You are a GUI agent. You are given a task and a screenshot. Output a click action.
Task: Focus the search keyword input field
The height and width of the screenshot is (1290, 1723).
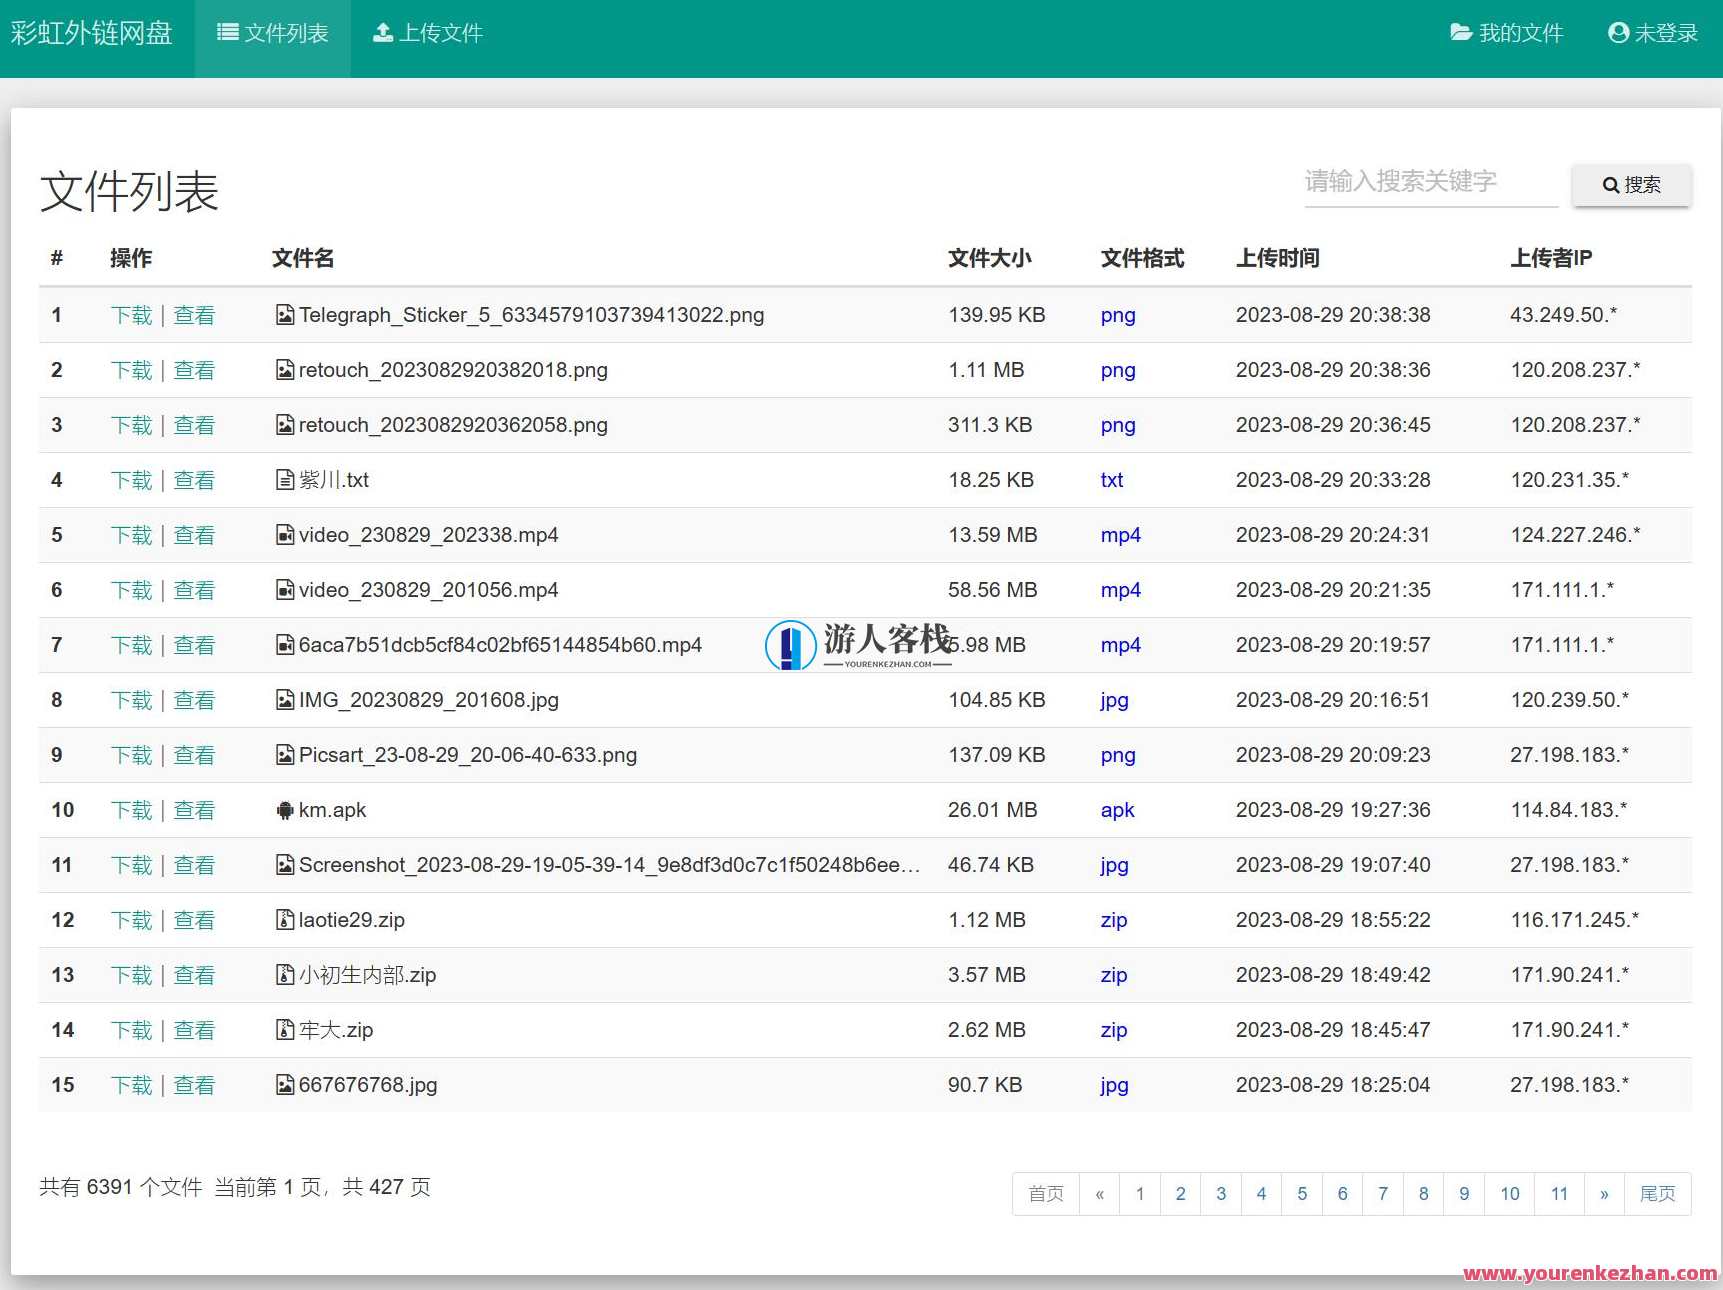[1430, 182]
